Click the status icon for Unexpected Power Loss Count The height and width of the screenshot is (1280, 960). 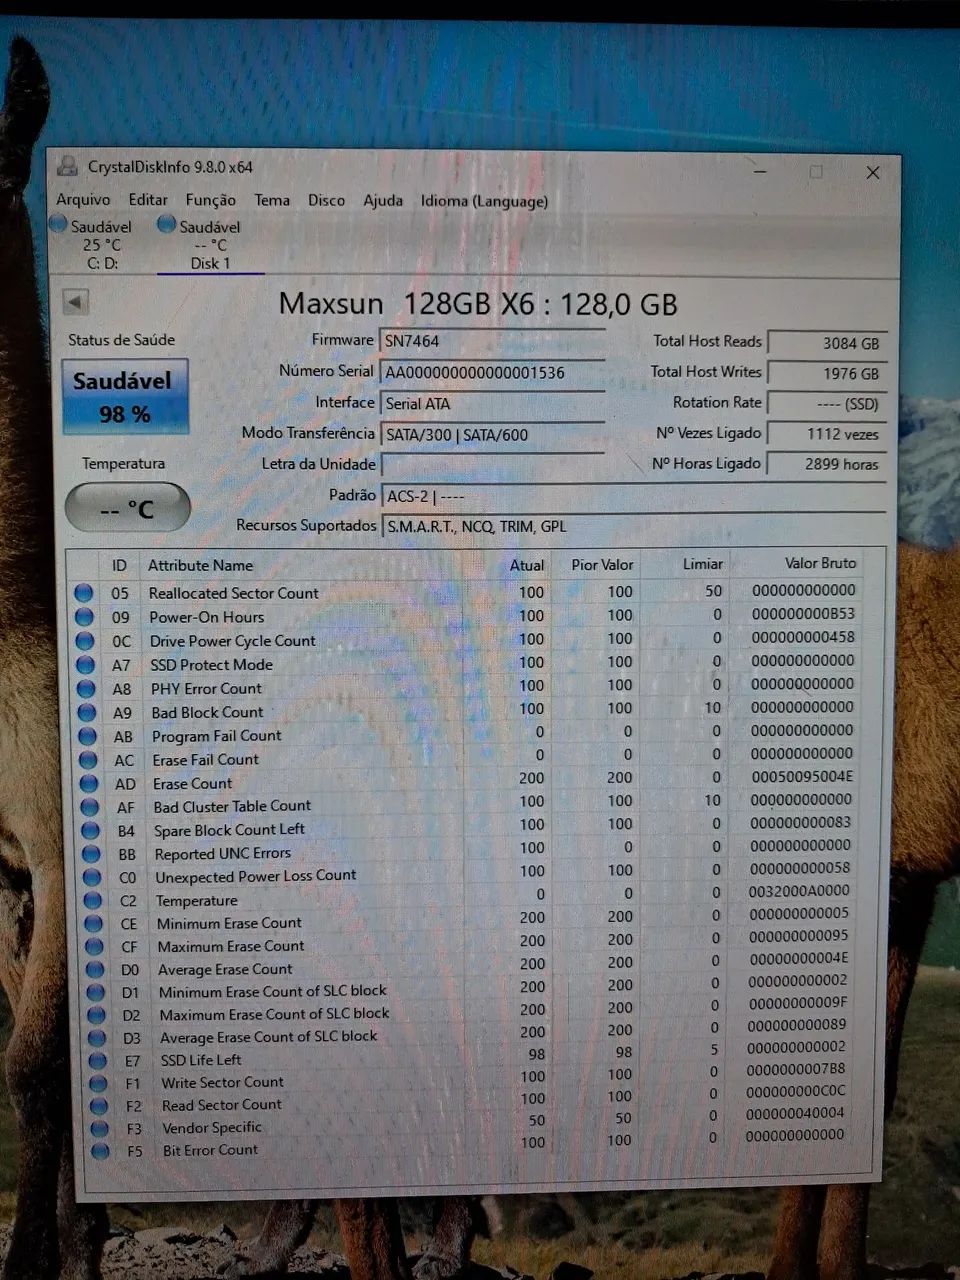point(92,878)
